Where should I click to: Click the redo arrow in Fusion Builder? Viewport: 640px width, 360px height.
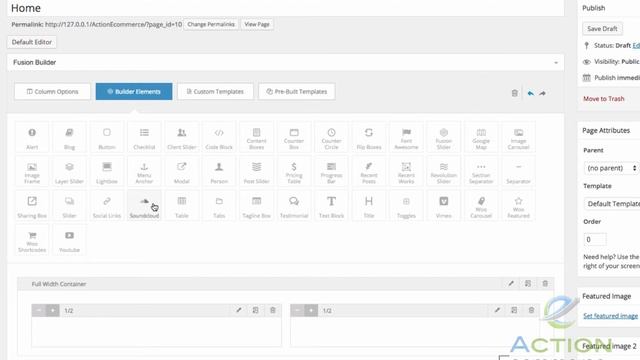pos(542,93)
